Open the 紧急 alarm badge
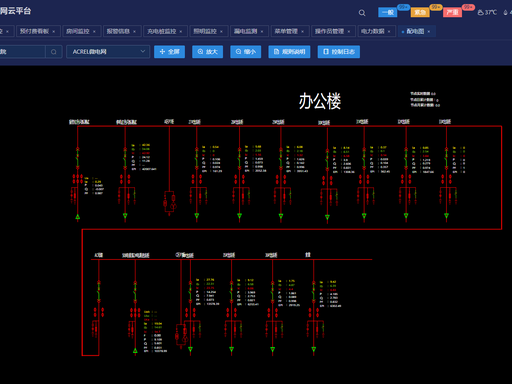The width and height of the screenshot is (512, 384). (x=420, y=12)
